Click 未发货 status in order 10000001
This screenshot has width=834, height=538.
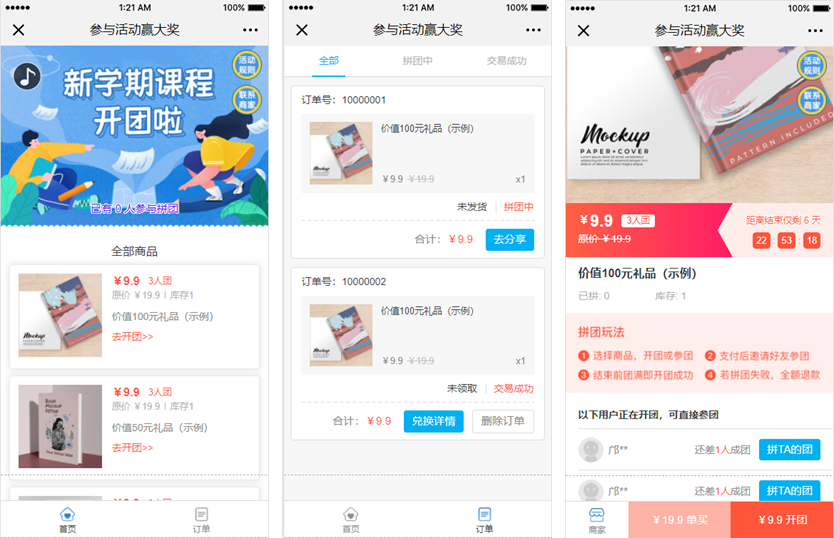click(x=472, y=207)
